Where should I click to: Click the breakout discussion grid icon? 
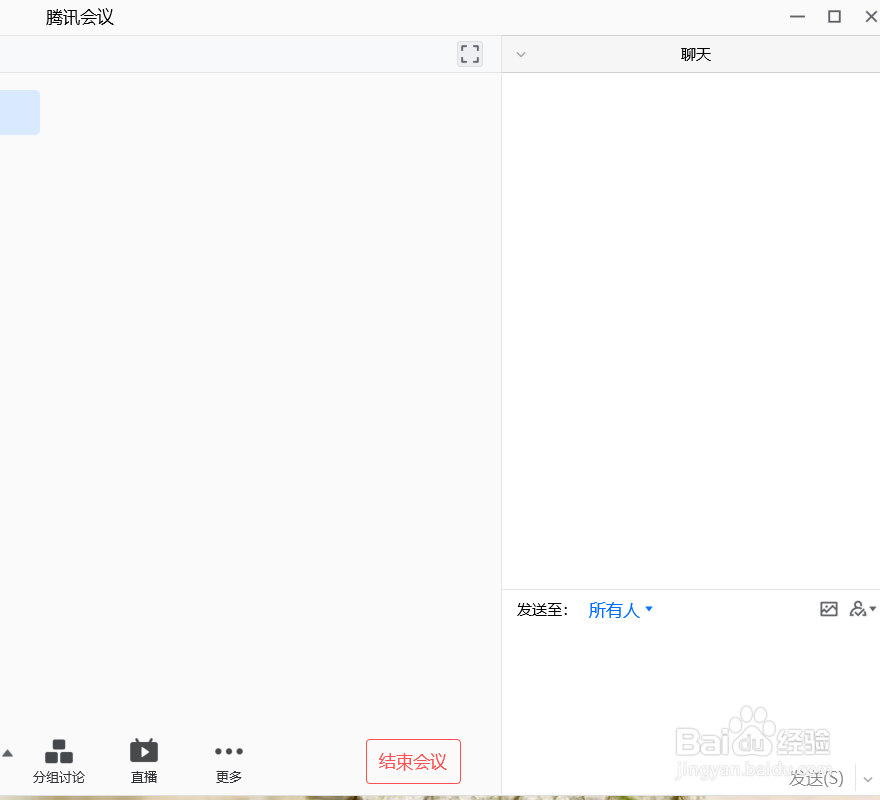pos(59,751)
